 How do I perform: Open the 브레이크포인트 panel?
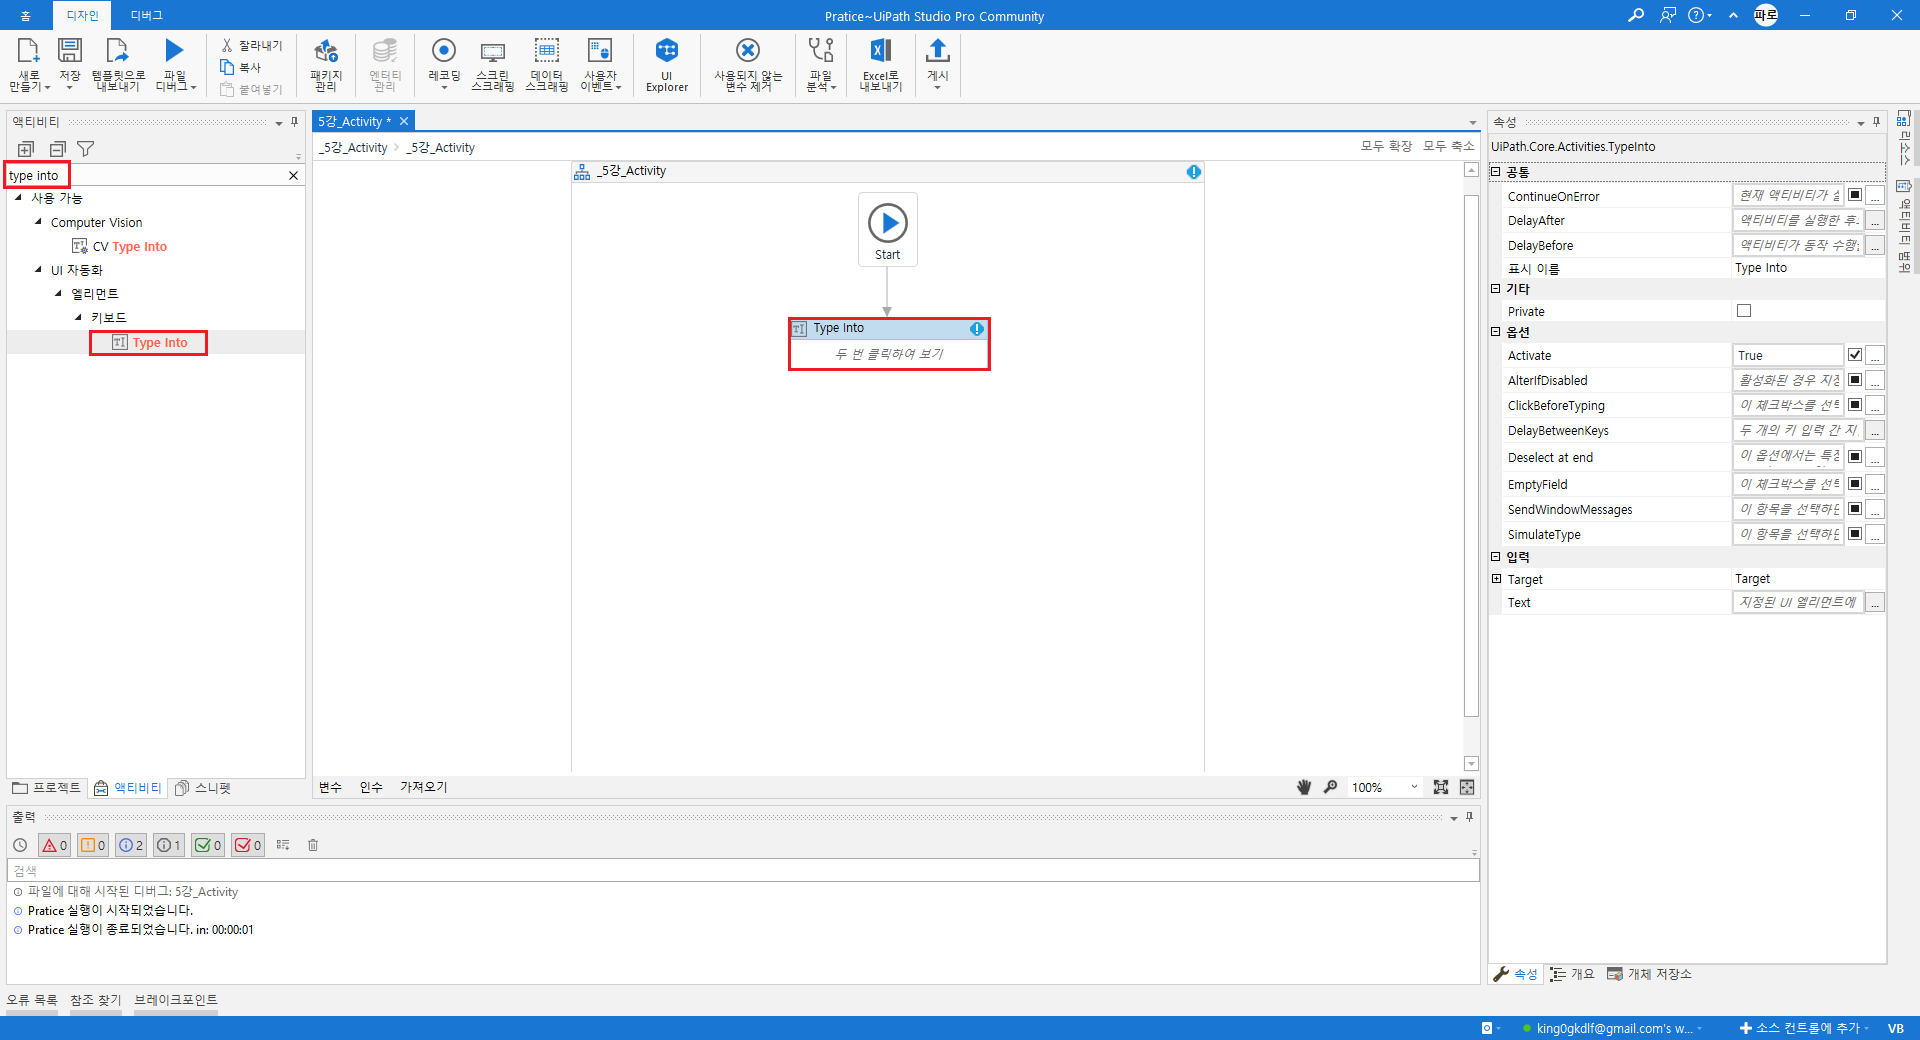pos(176,1000)
